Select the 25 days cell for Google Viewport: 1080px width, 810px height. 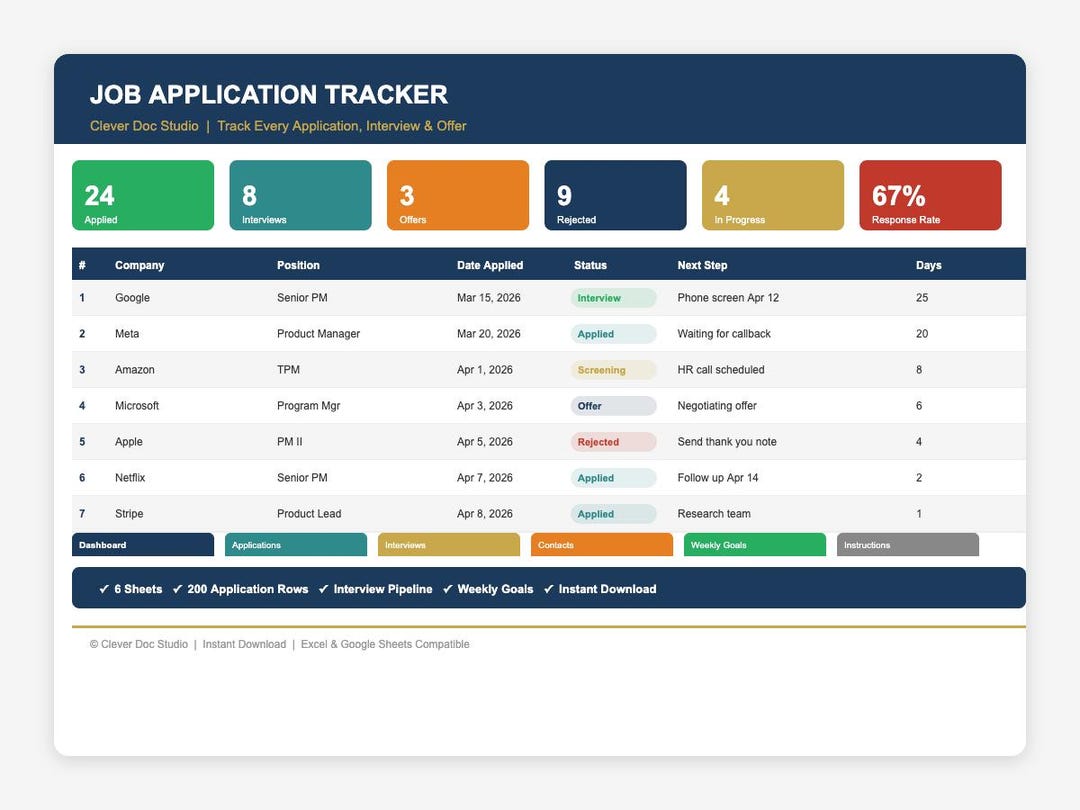[x=922, y=298]
